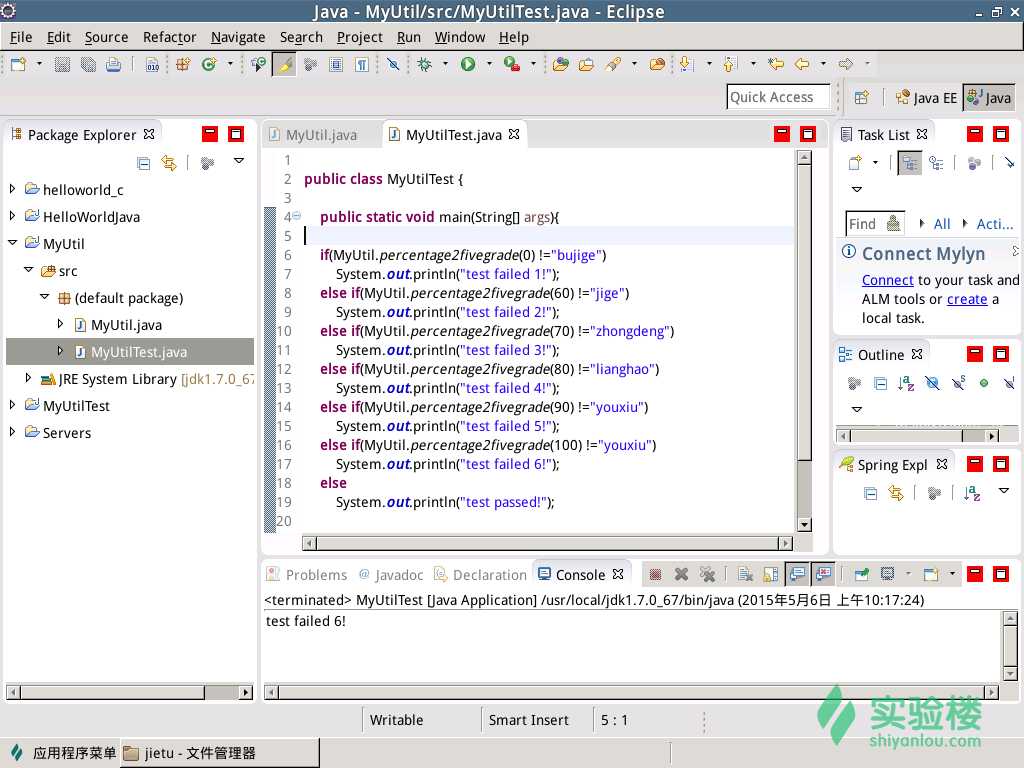The height and width of the screenshot is (768, 1024).
Task: Remove launch with Console X icon
Action: coord(681,574)
